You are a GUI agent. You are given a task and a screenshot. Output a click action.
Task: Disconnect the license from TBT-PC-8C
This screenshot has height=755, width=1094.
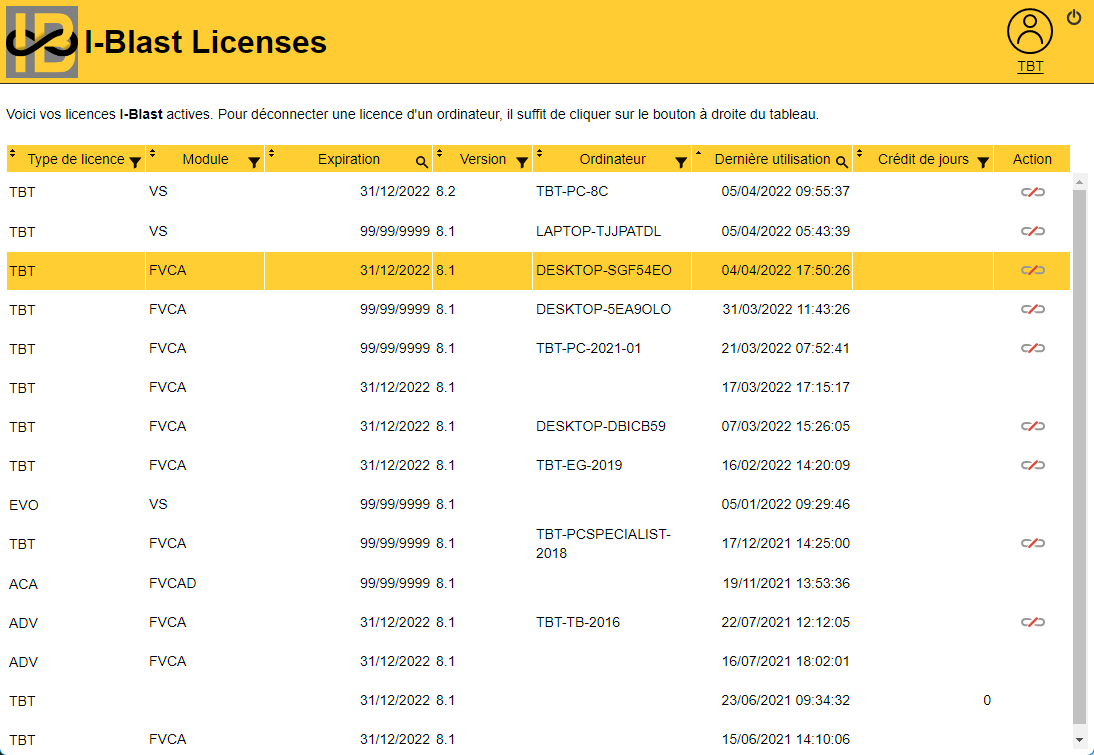(1031, 192)
